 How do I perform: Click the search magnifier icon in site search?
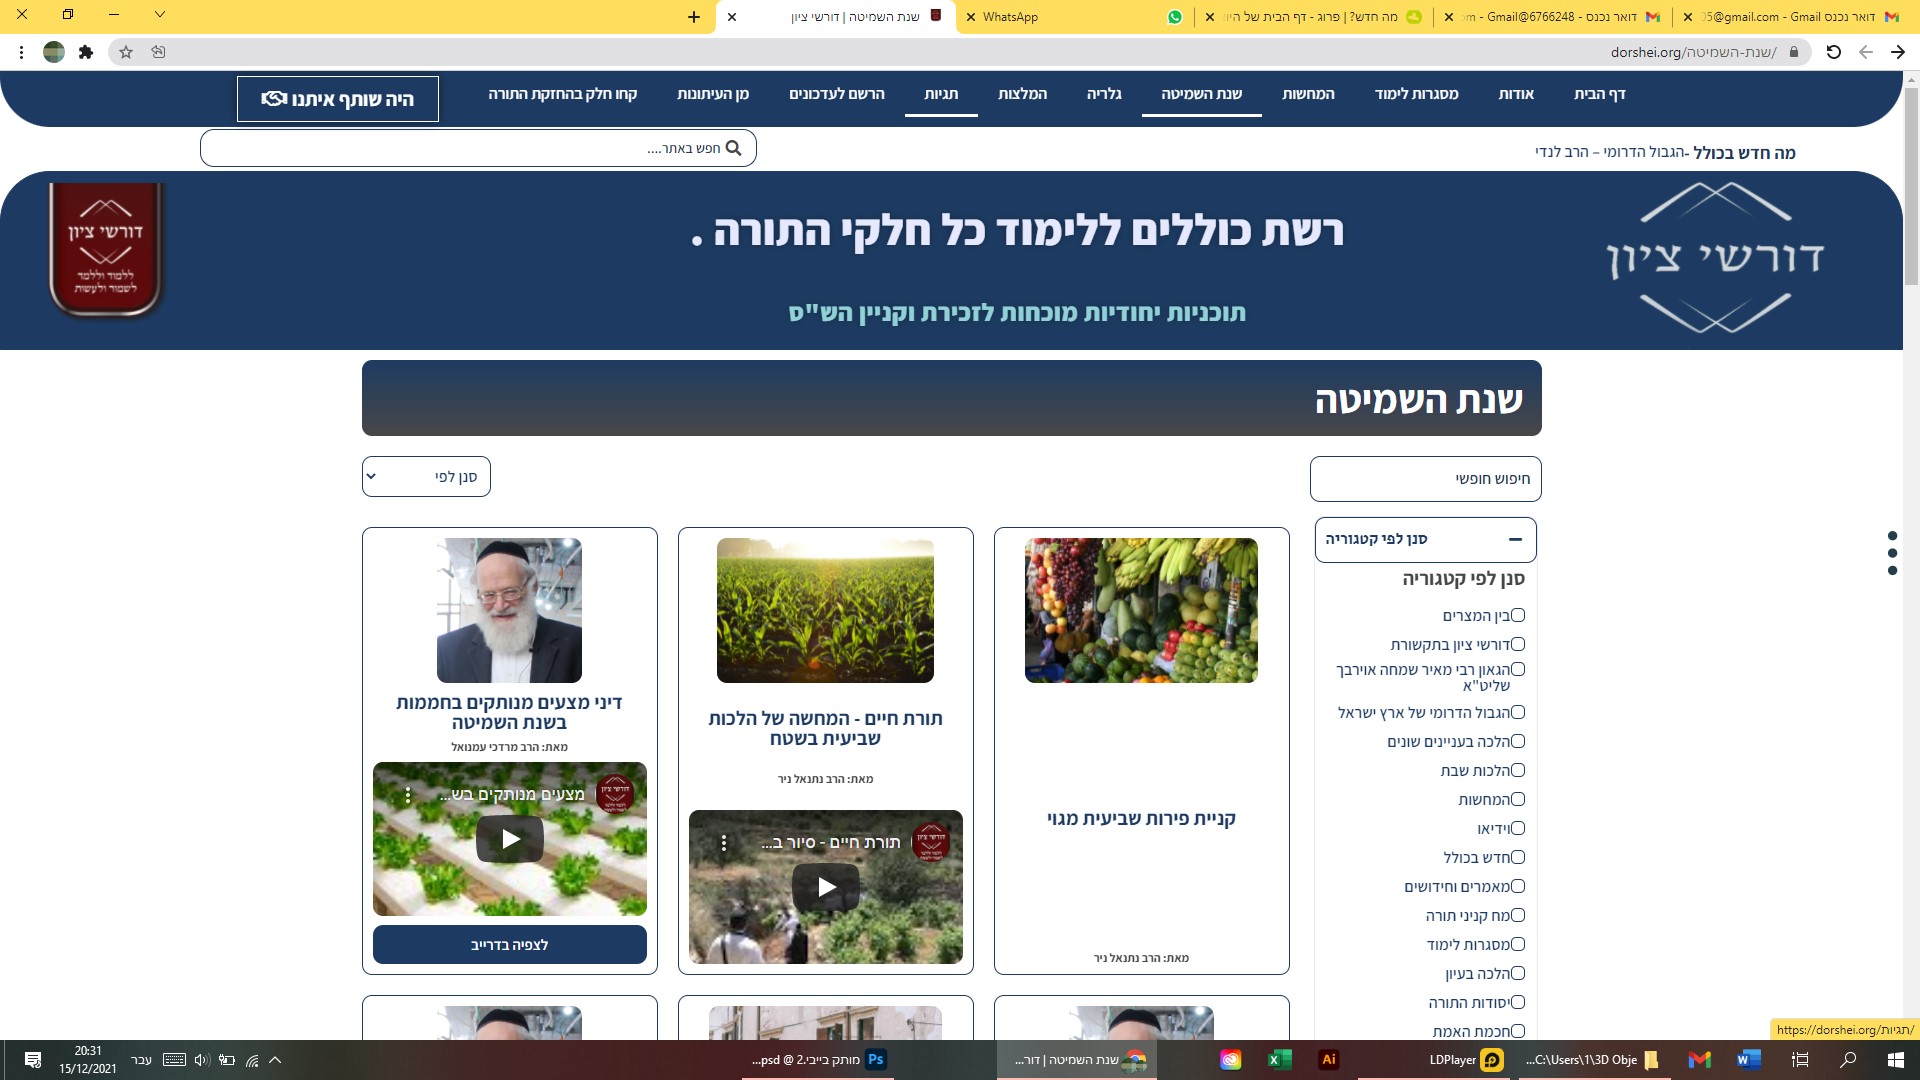[733, 148]
